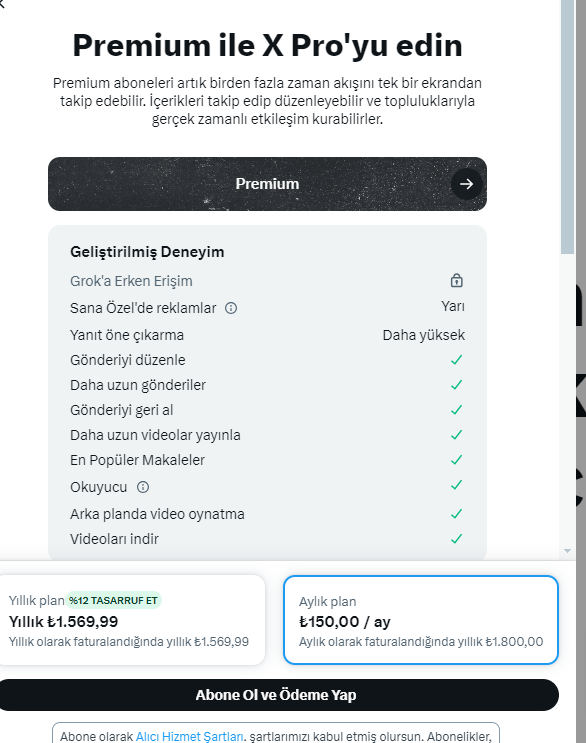The image size is (586, 743).
Task: Click the Grok'a Erken Erişim feature row
Action: [x=267, y=281]
